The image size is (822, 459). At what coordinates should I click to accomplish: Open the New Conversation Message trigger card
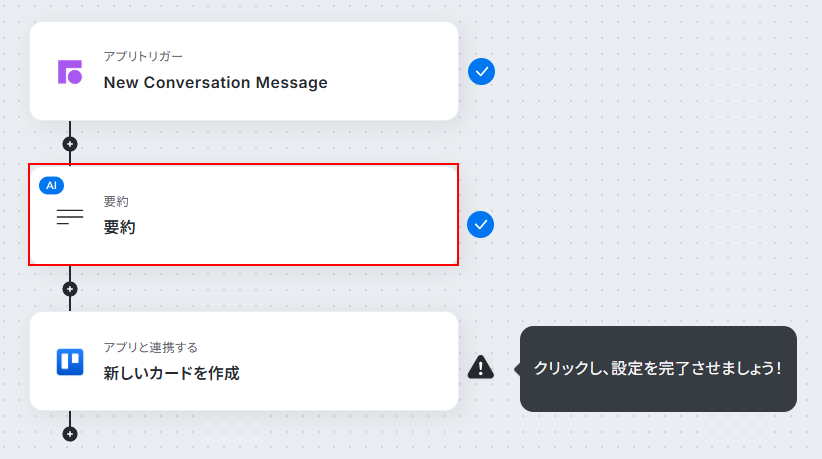244,71
